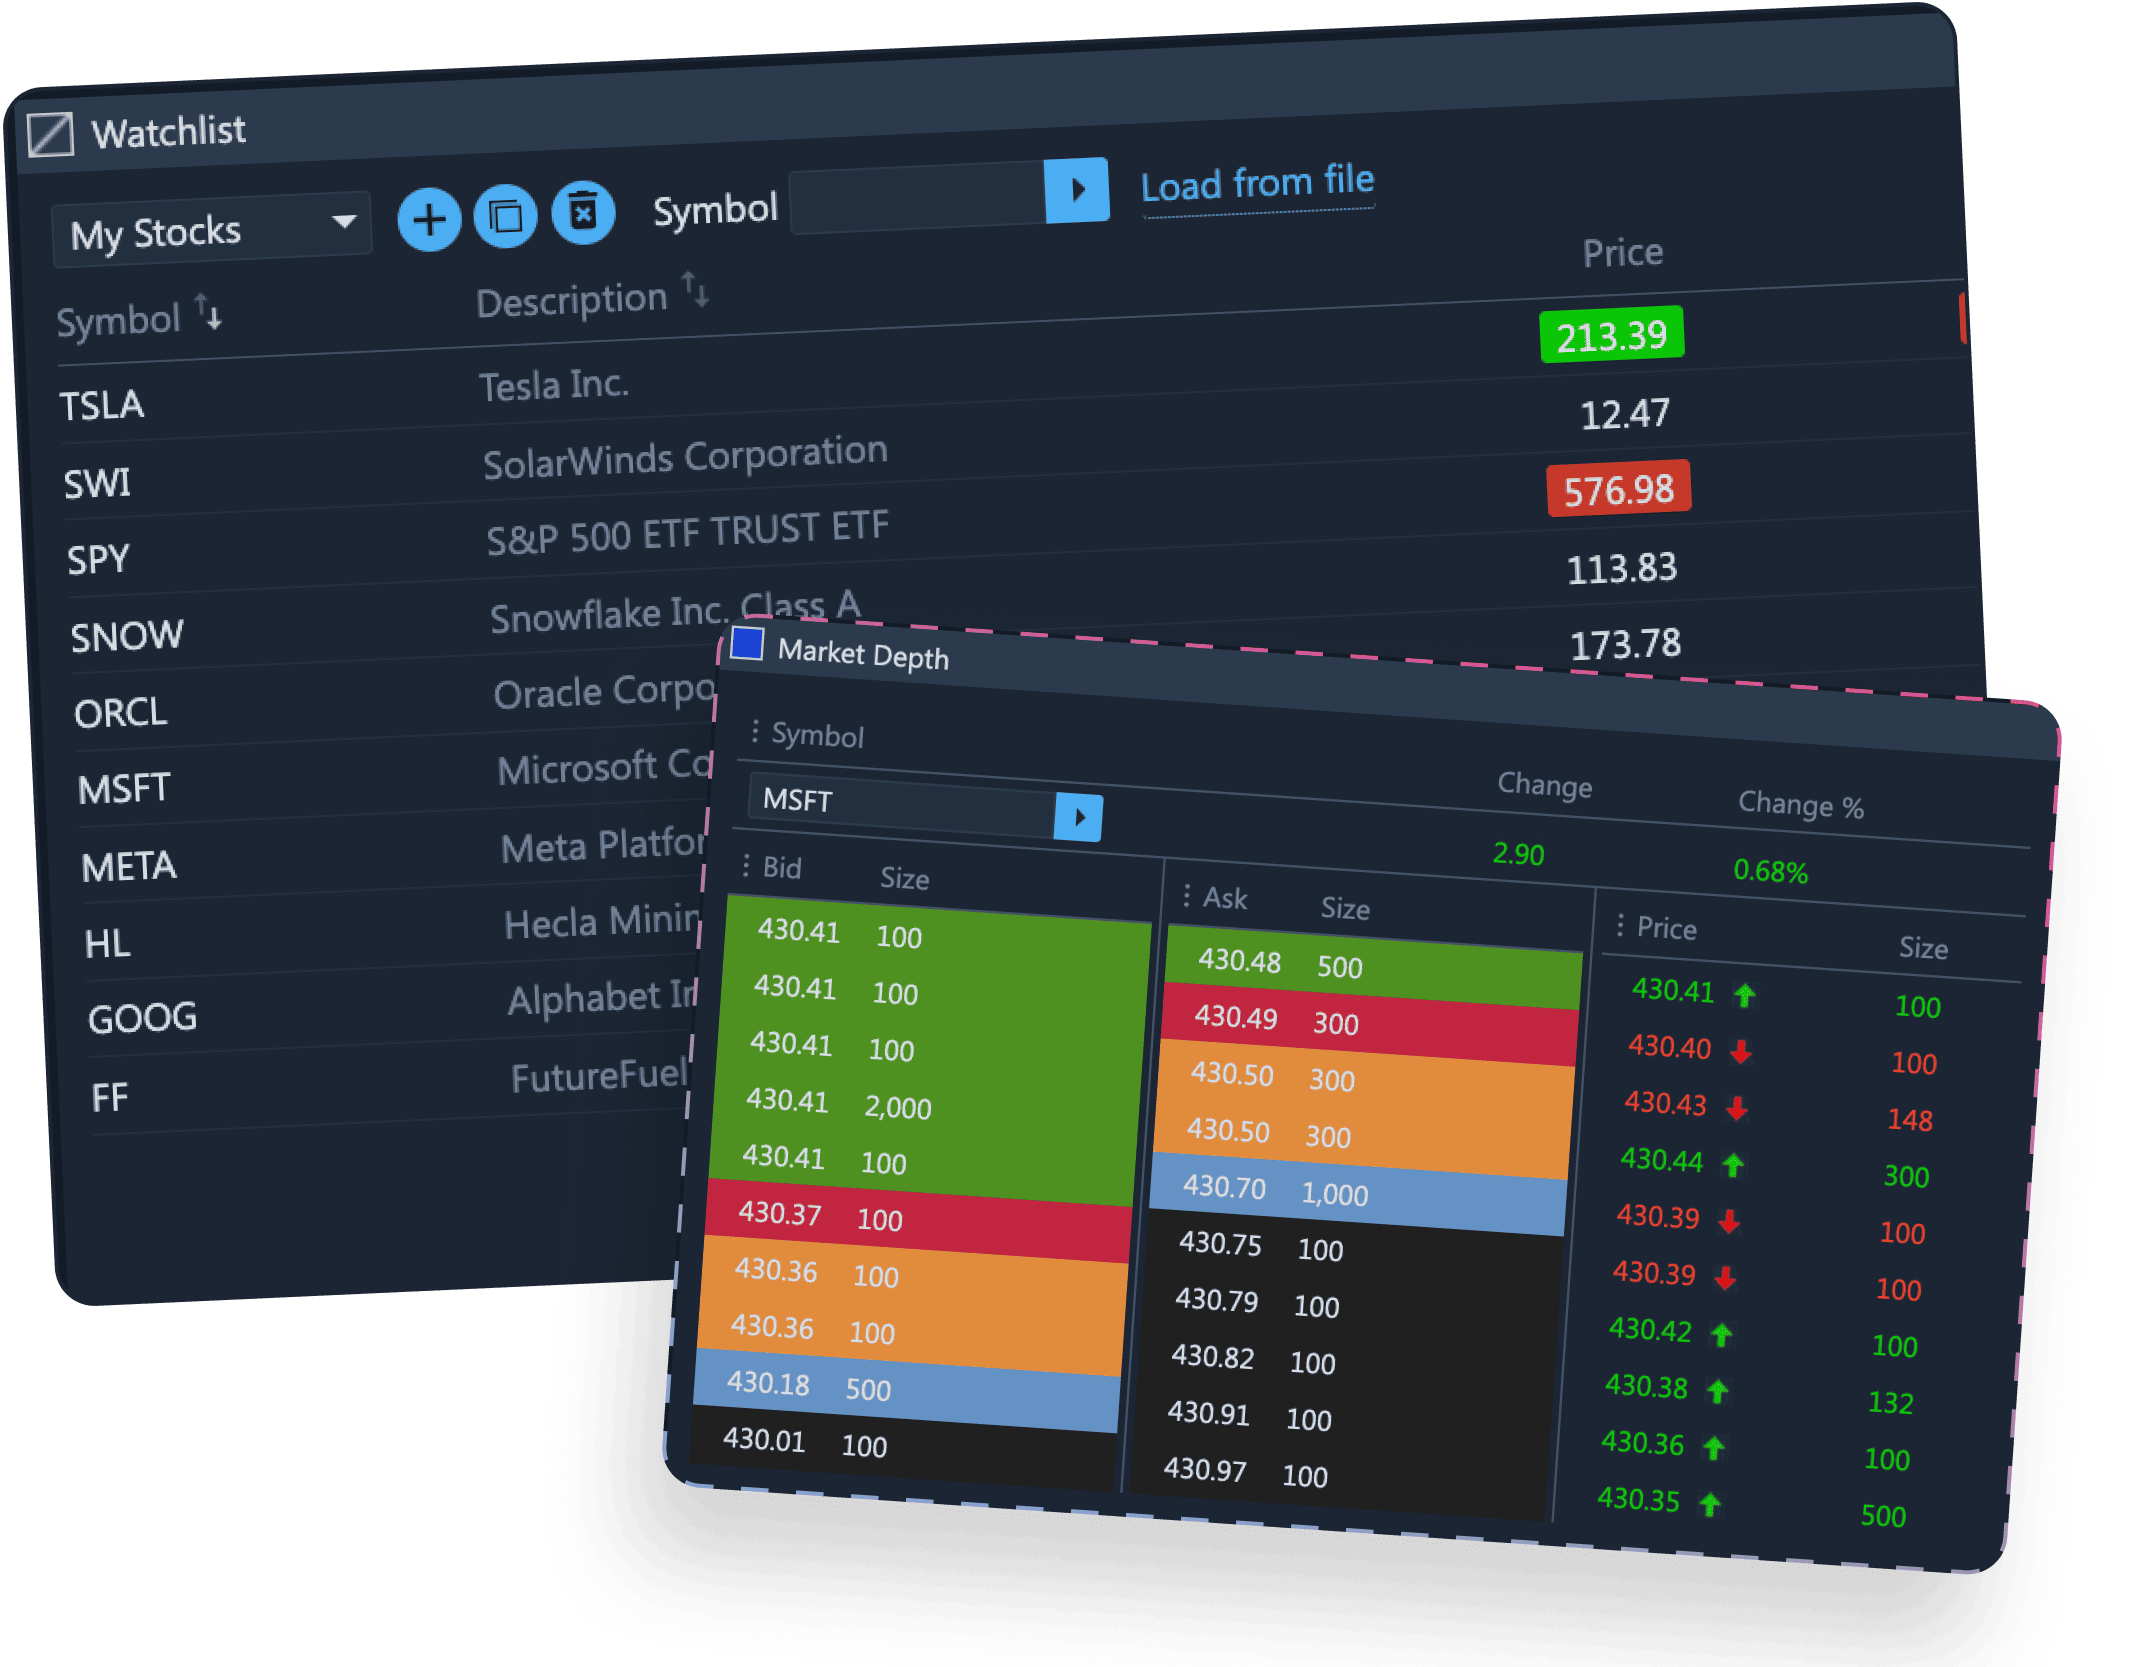Image resolution: width=2130 pixels, height=1667 pixels.
Task: Click down arrow beside 430.40 trade price
Action: 1741,1051
